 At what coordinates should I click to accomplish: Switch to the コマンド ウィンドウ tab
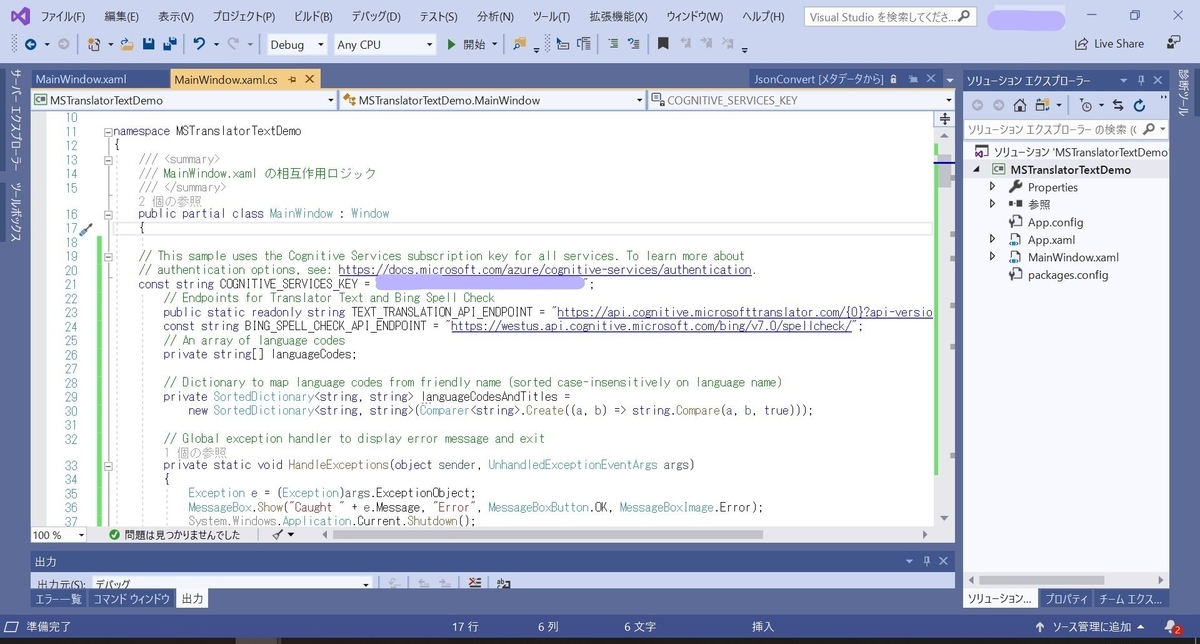point(131,599)
